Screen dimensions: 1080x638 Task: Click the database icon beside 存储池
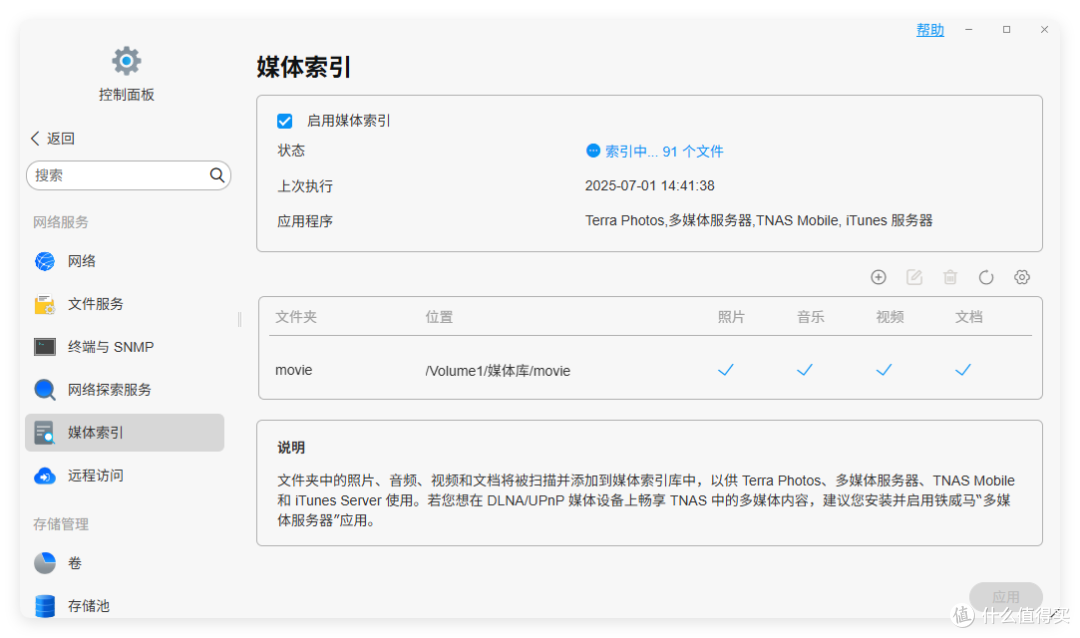coord(45,606)
